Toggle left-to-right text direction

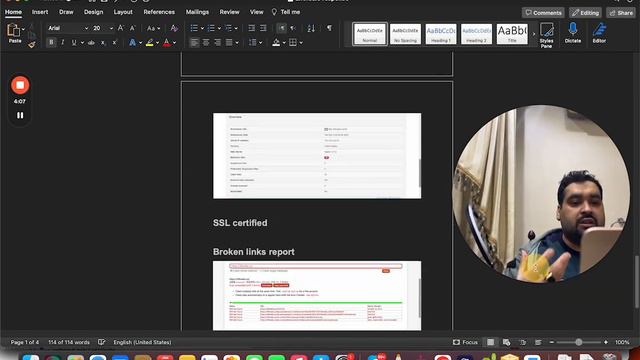[x=282, y=28]
